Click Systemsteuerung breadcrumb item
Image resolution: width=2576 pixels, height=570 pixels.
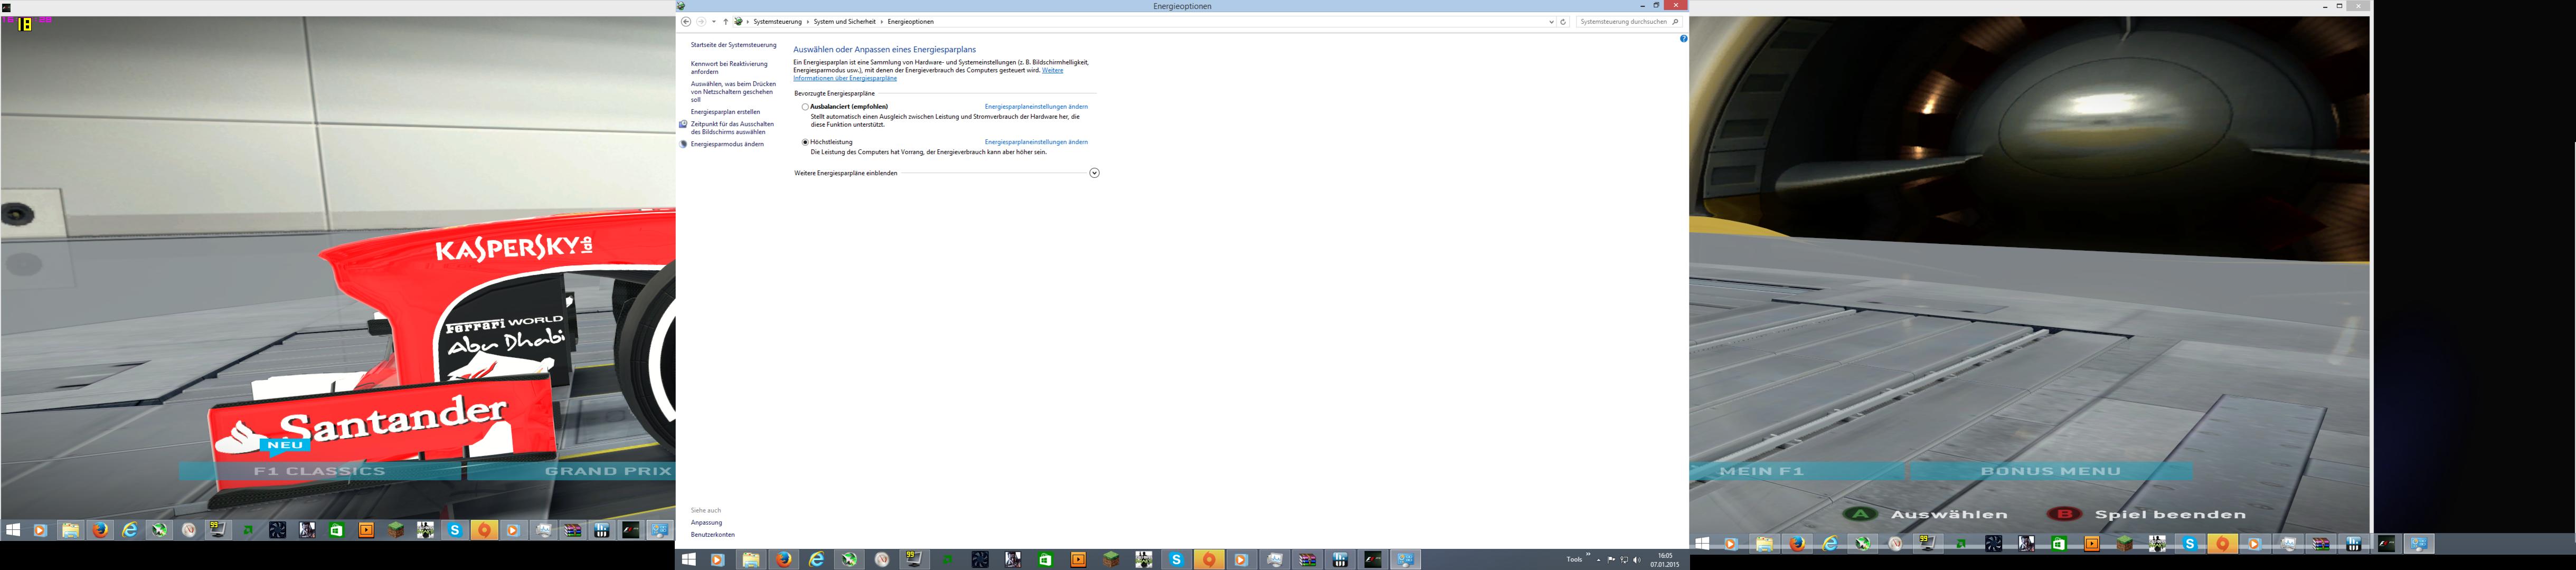click(x=777, y=21)
